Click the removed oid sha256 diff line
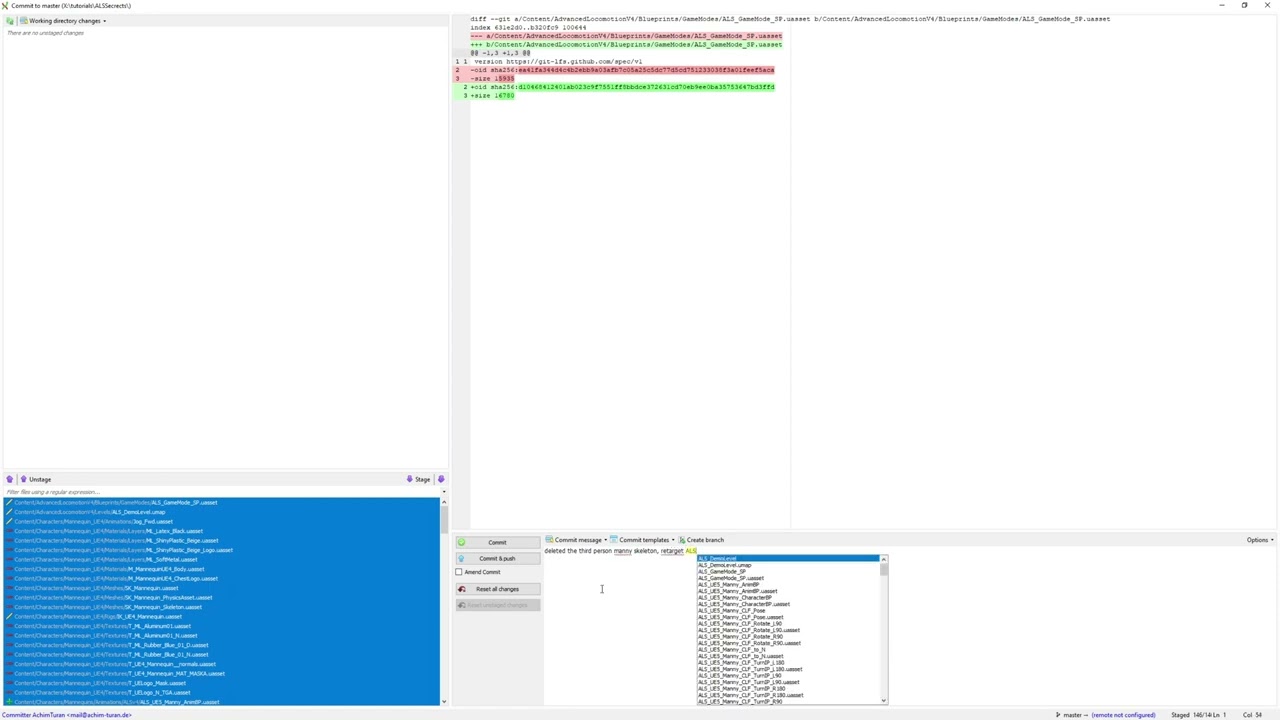Screen dimensions: 1280x720 coord(621,70)
